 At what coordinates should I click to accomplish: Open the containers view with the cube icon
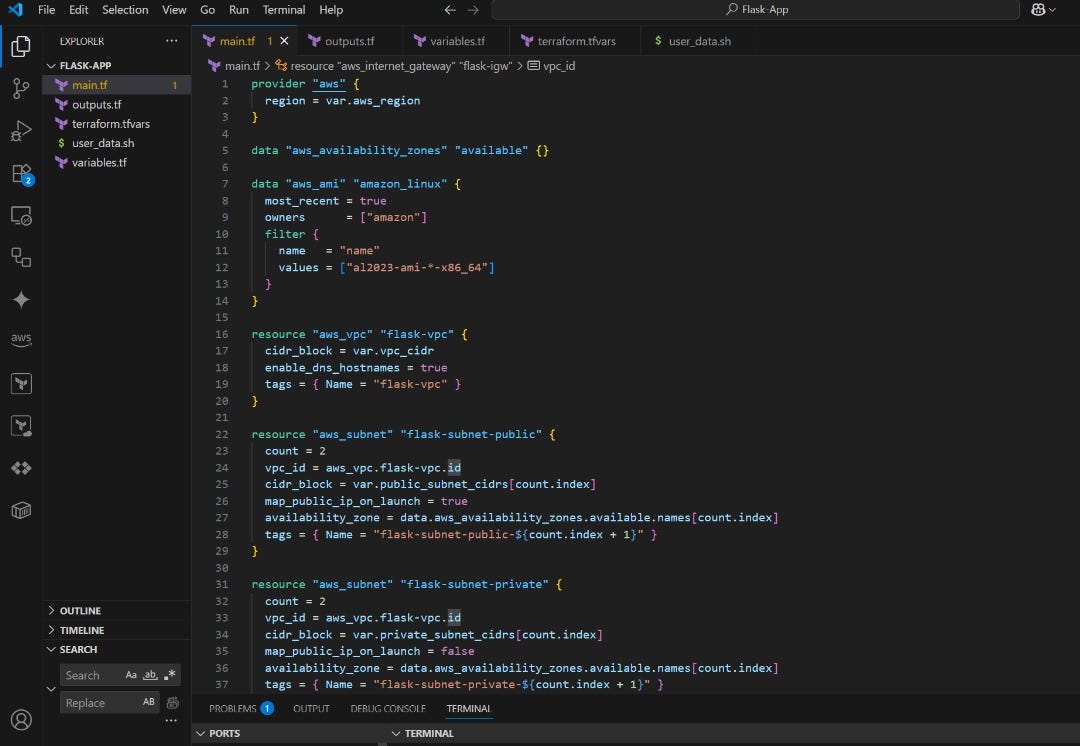[22, 510]
